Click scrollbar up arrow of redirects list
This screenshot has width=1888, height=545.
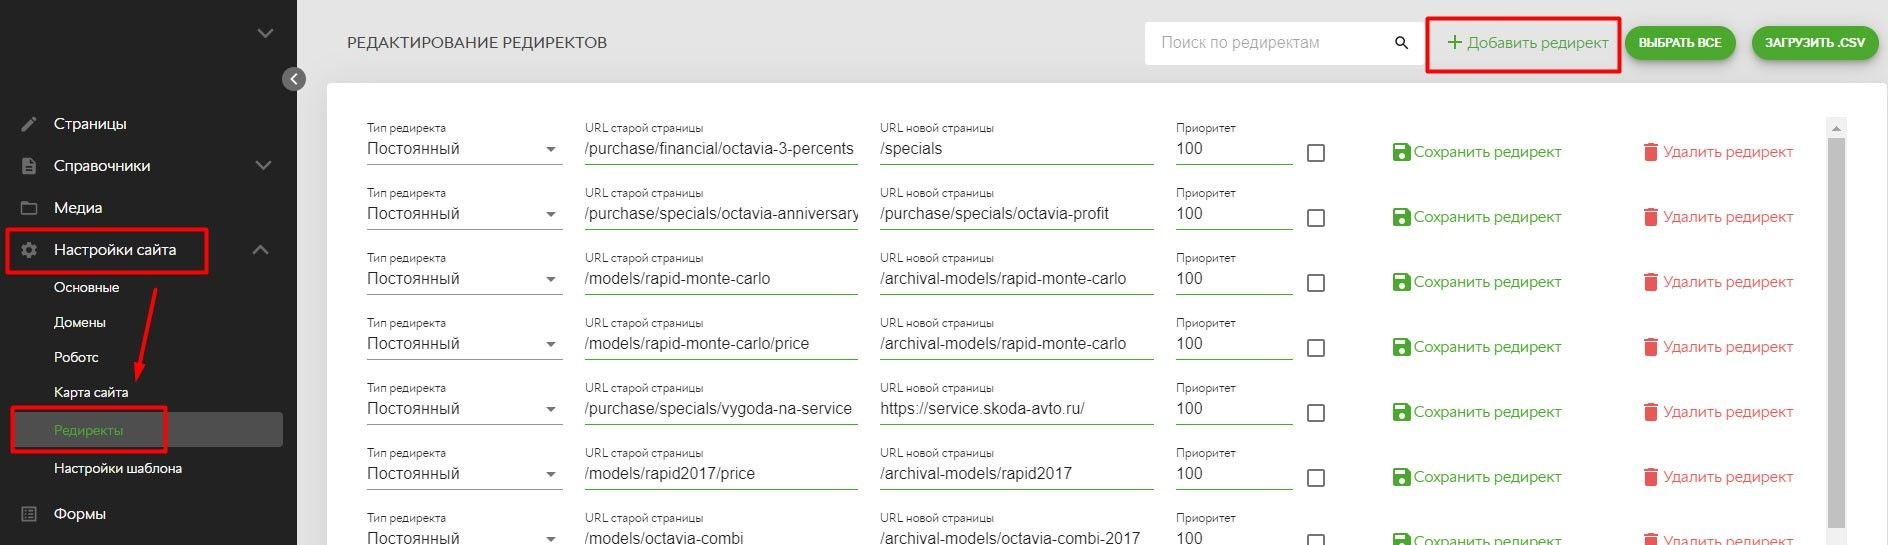point(1836,128)
